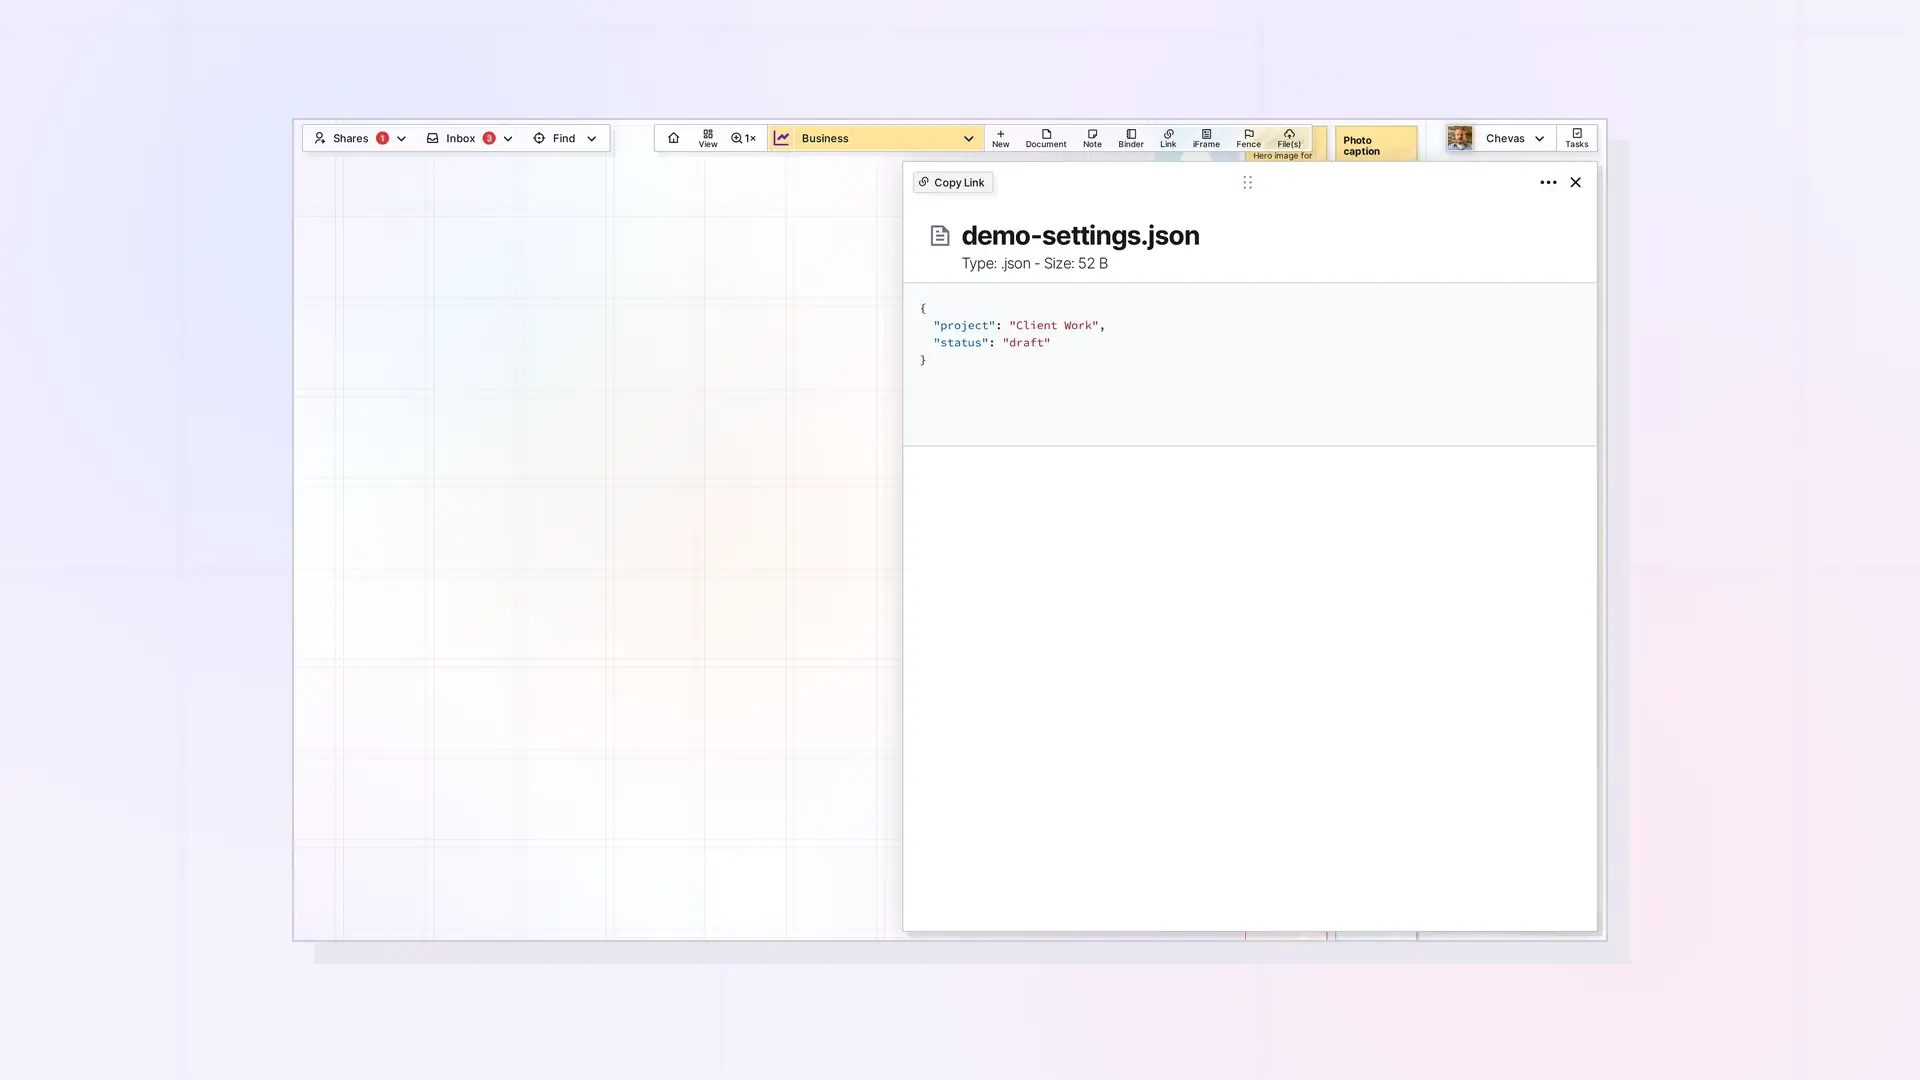Expand the Shares dropdown chevron

click(x=401, y=139)
